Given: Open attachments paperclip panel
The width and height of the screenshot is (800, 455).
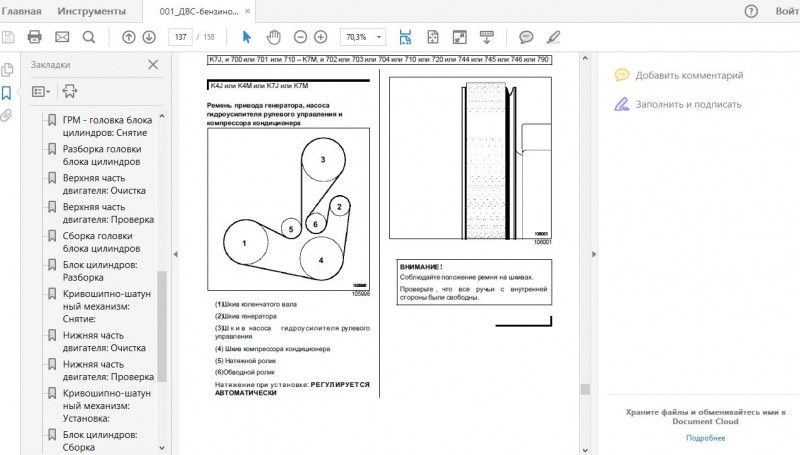Looking at the screenshot, I should click(6, 116).
